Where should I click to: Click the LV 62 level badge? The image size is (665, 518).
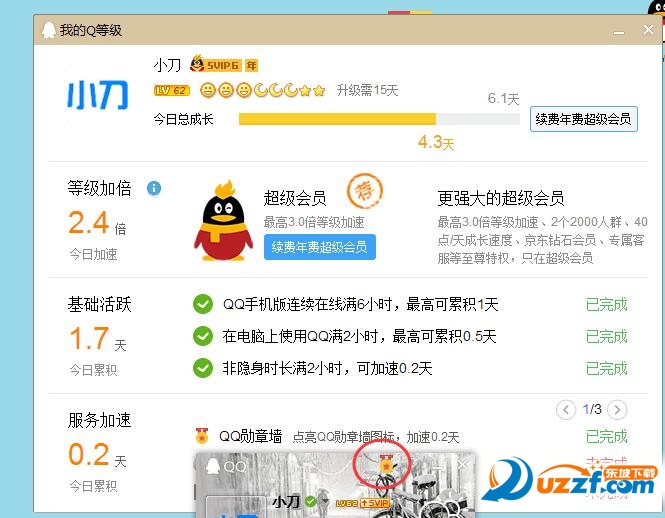(172, 90)
